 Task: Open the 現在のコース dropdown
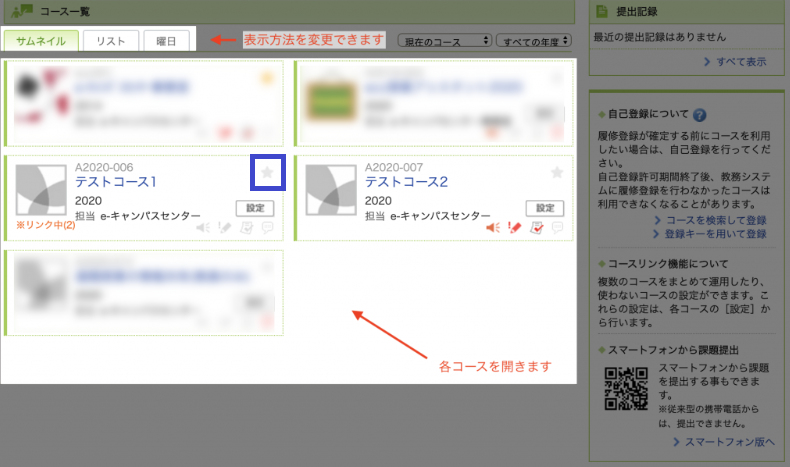445,40
